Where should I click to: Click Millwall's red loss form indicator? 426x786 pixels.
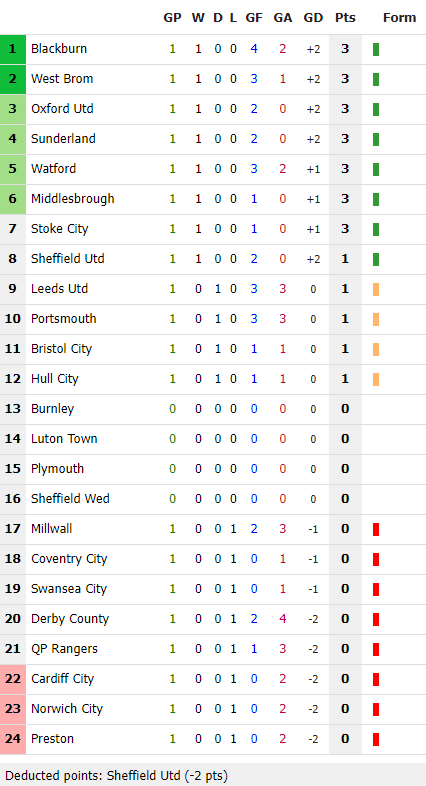(376, 529)
